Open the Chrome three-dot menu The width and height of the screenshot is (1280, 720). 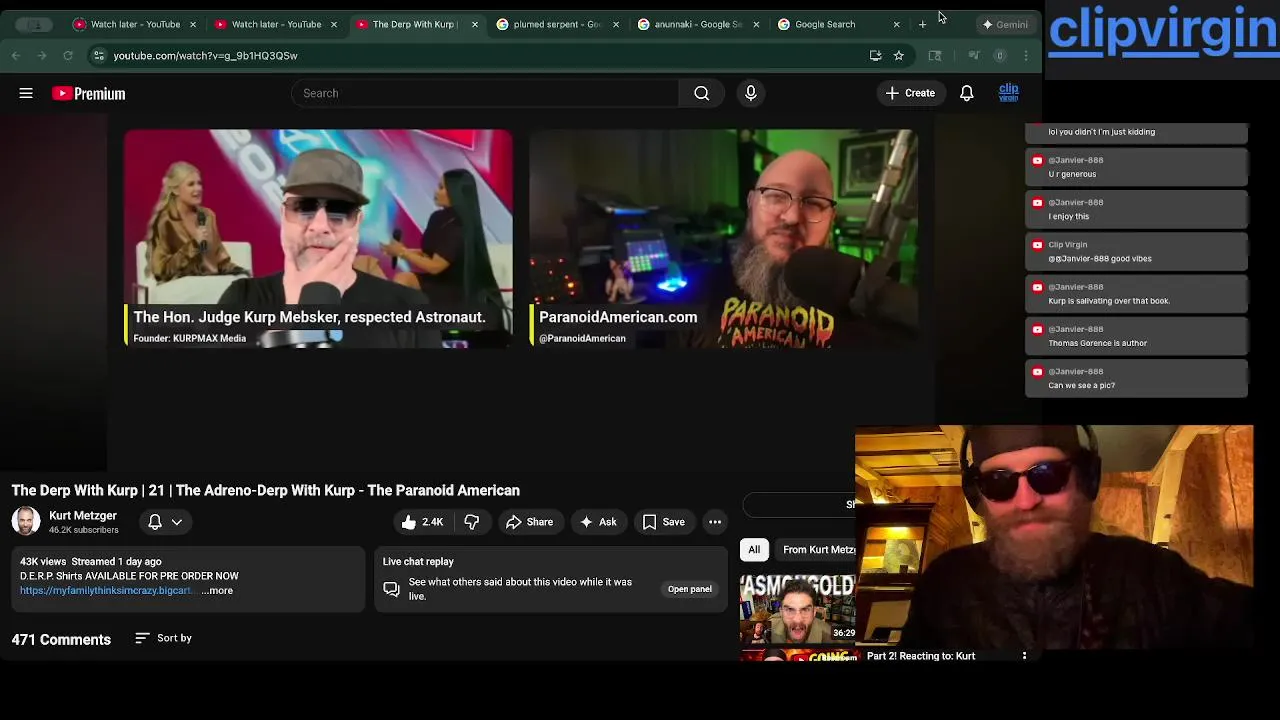click(1026, 56)
